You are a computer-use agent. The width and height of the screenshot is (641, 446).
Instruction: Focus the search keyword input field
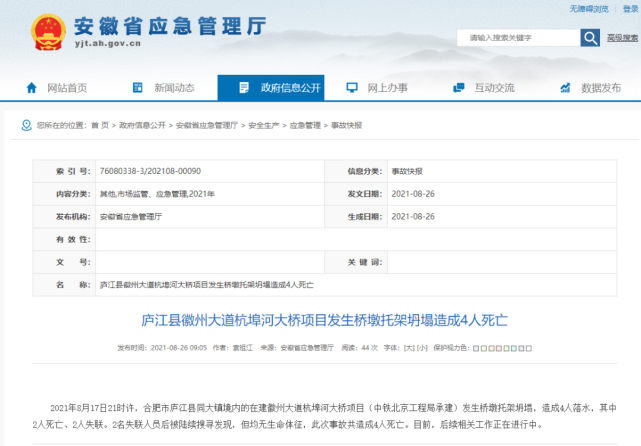point(518,38)
